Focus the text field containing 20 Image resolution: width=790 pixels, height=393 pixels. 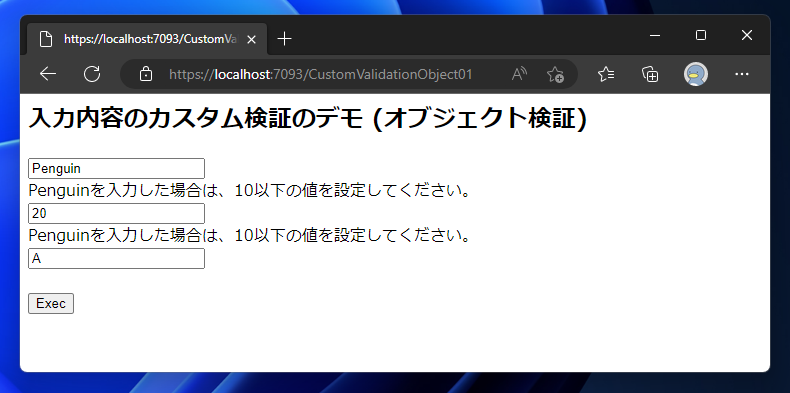tap(116, 213)
